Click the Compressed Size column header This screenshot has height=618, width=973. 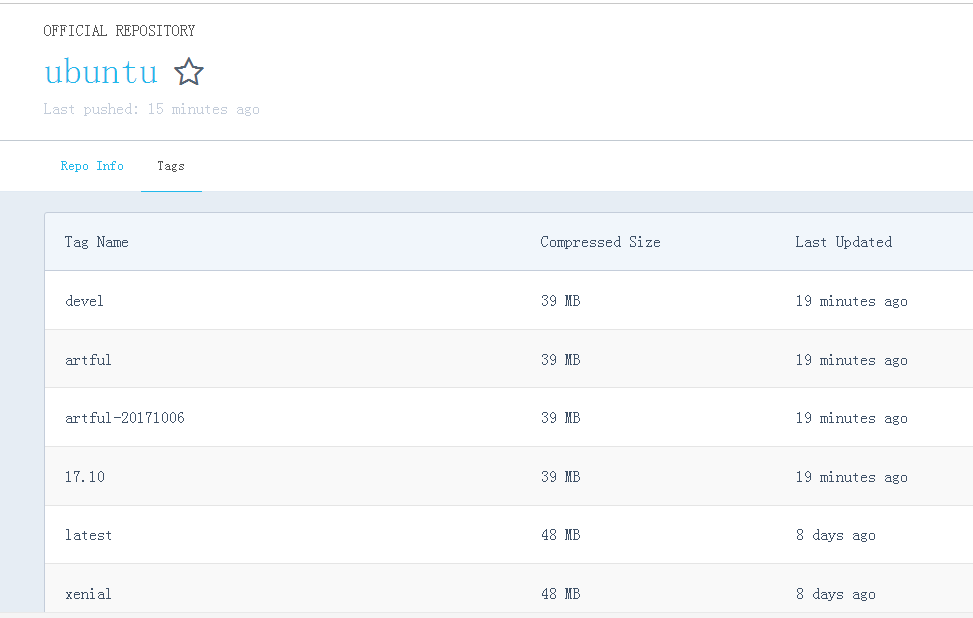[600, 242]
